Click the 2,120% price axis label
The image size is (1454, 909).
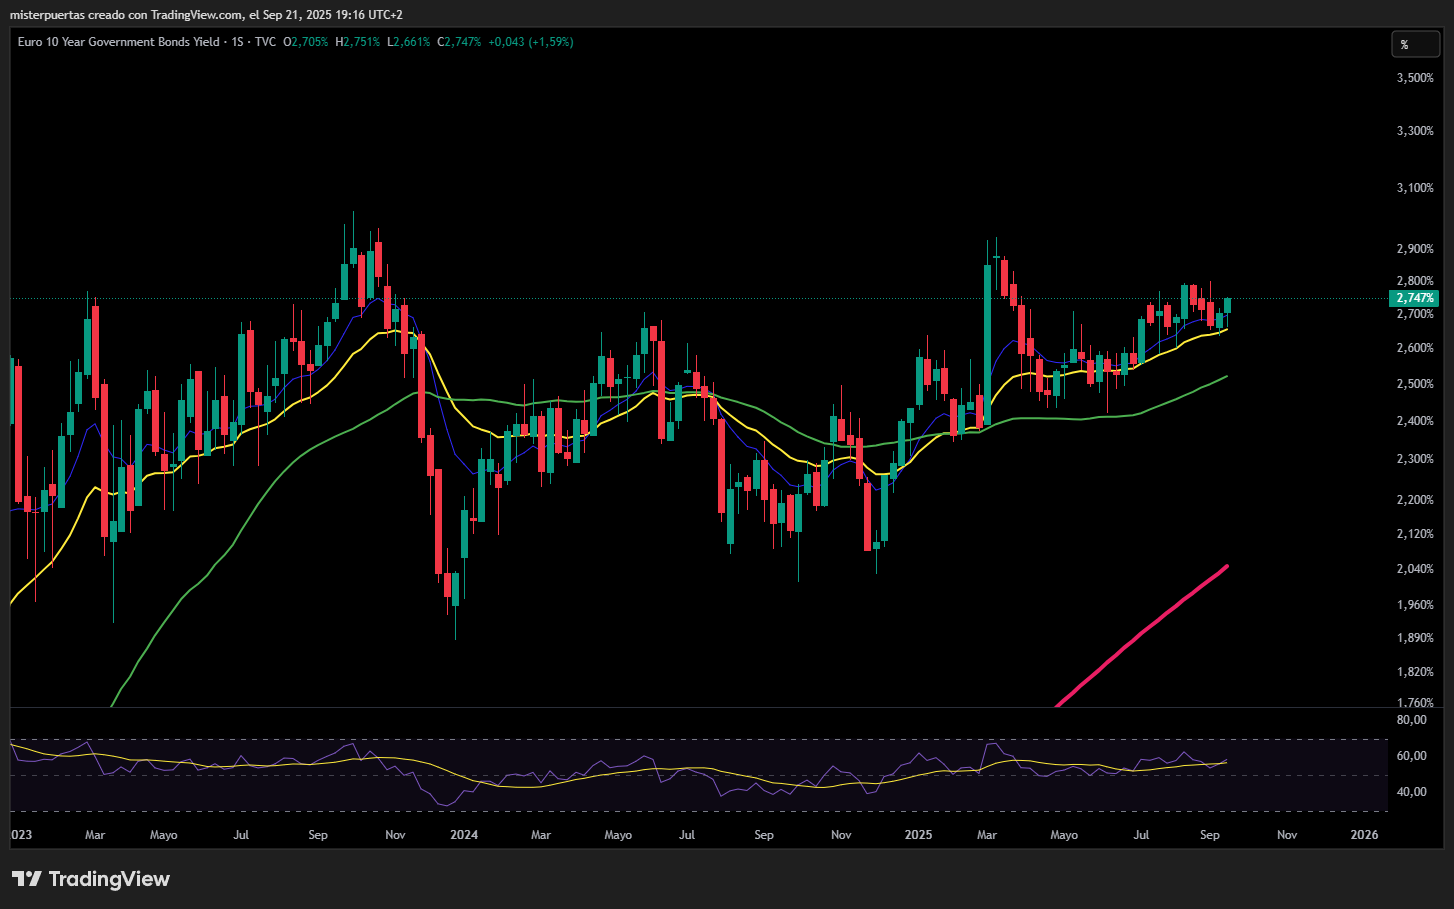click(x=1415, y=534)
